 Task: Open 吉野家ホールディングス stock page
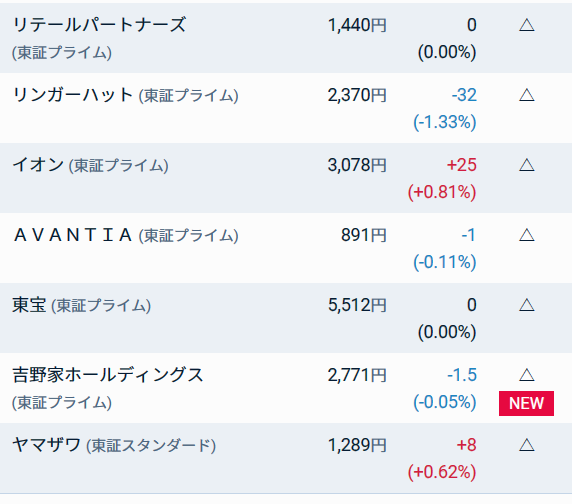click(x=108, y=375)
